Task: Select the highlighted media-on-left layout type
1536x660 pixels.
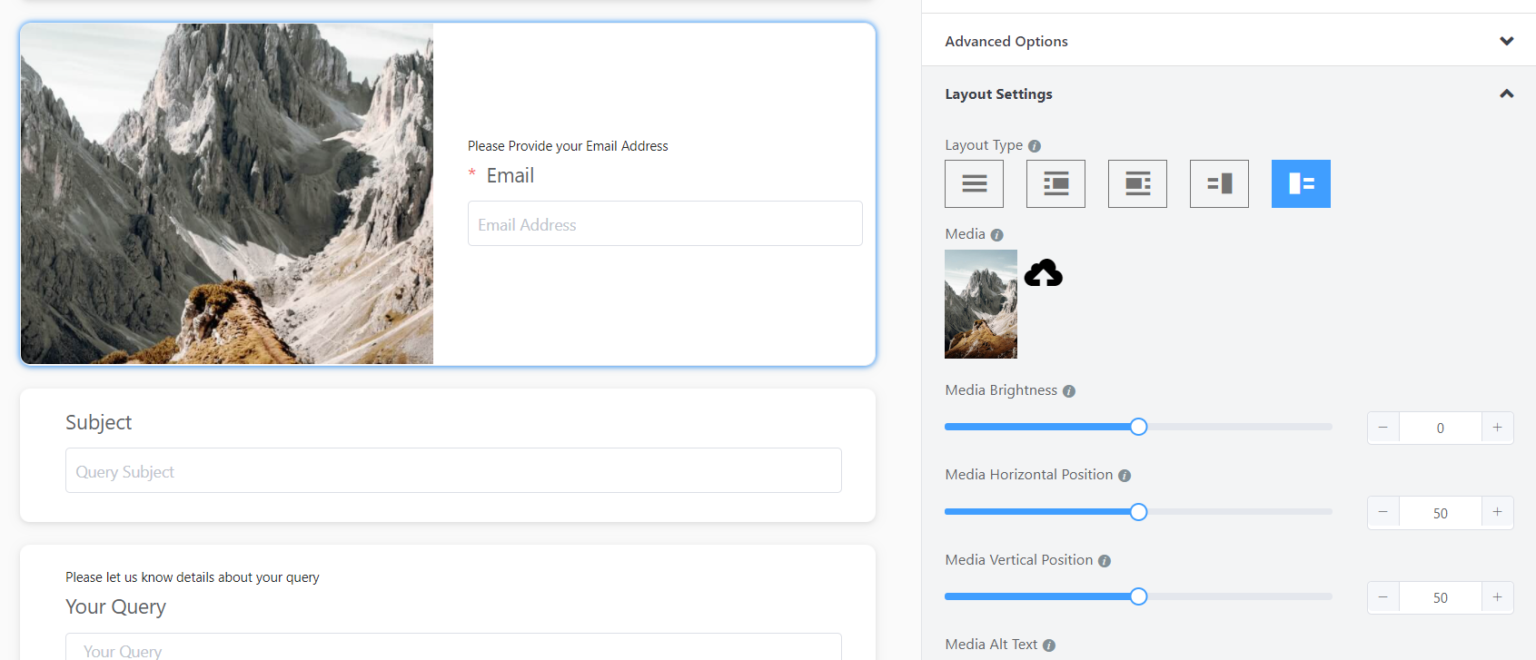Action: click(1301, 183)
